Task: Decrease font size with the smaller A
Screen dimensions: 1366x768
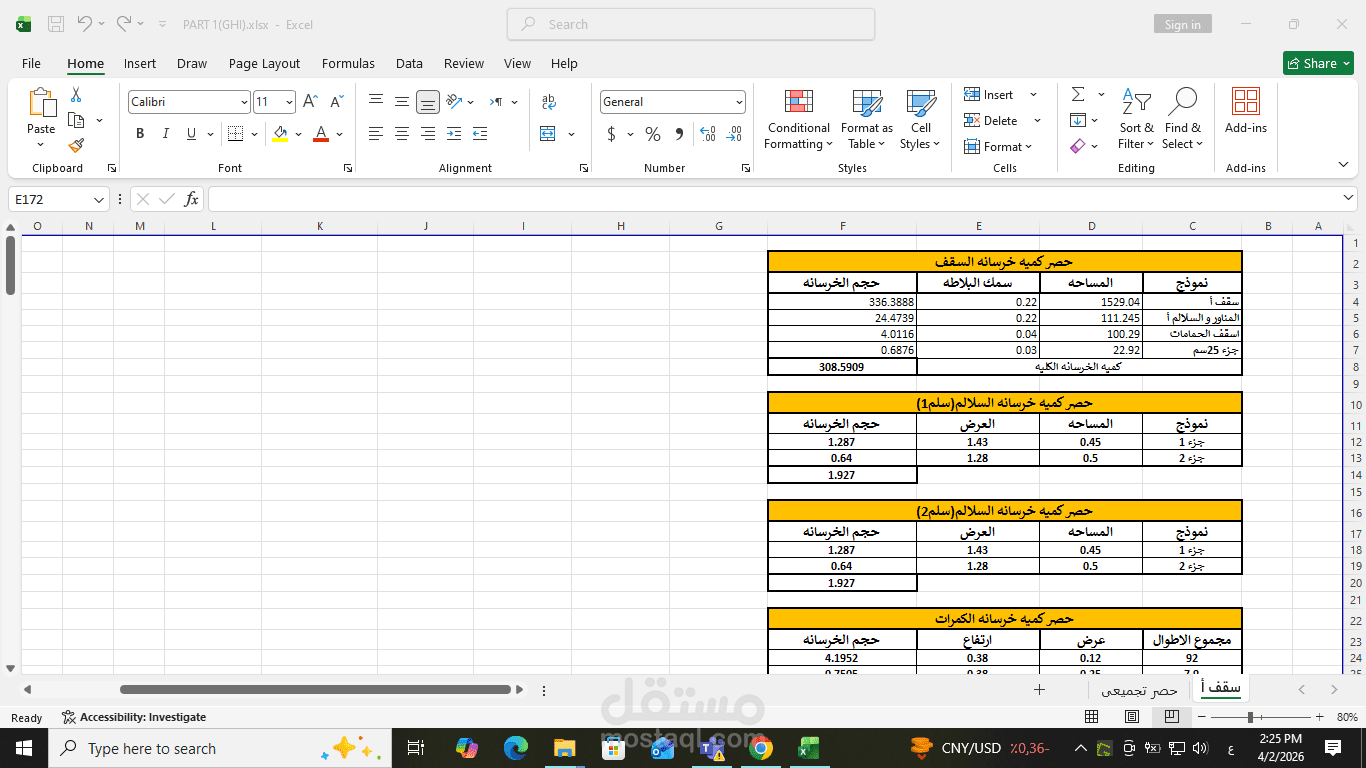Action: pos(336,102)
